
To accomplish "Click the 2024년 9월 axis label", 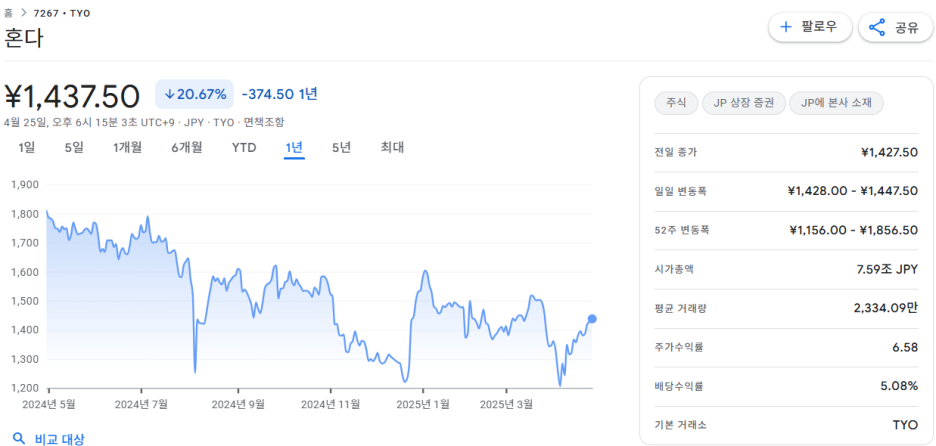I will click(238, 404).
